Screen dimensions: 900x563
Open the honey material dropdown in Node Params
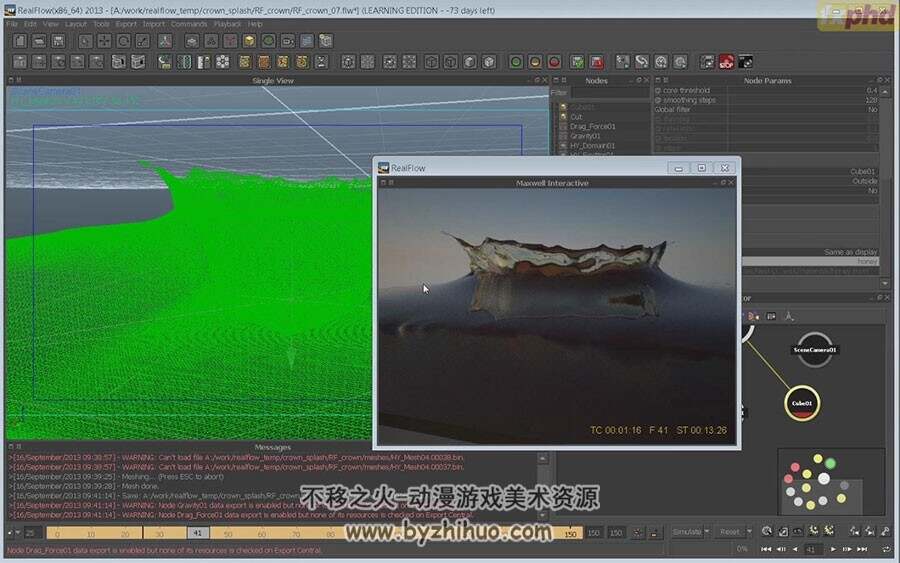[x=810, y=261]
